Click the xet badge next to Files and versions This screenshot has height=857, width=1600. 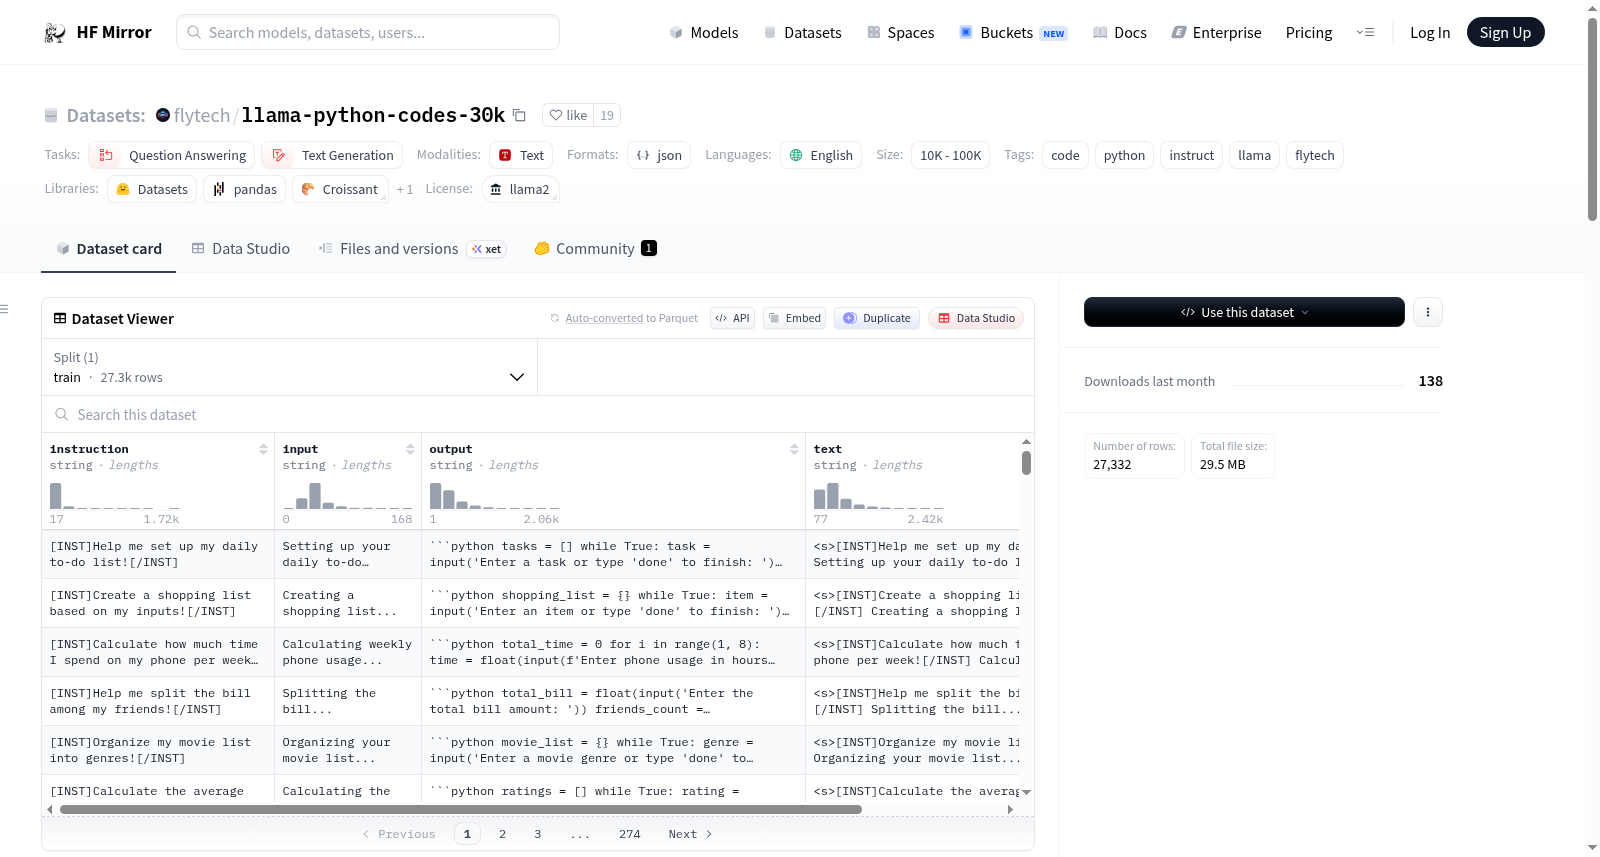tap(488, 249)
